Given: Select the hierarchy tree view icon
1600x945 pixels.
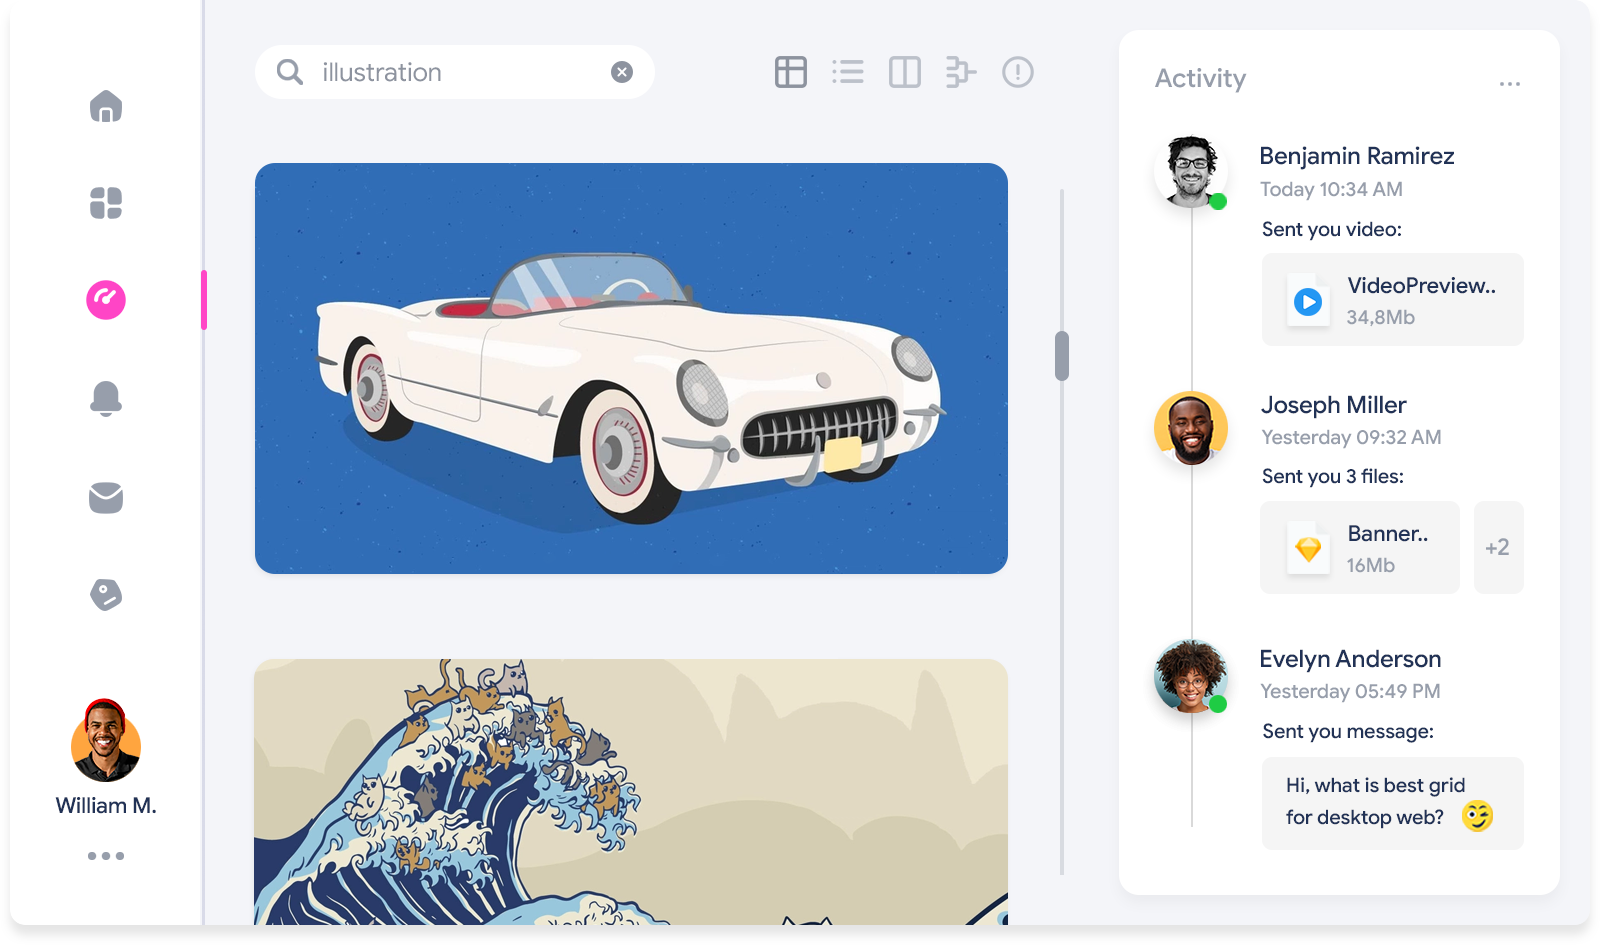Looking at the screenshot, I should point(960,72).
